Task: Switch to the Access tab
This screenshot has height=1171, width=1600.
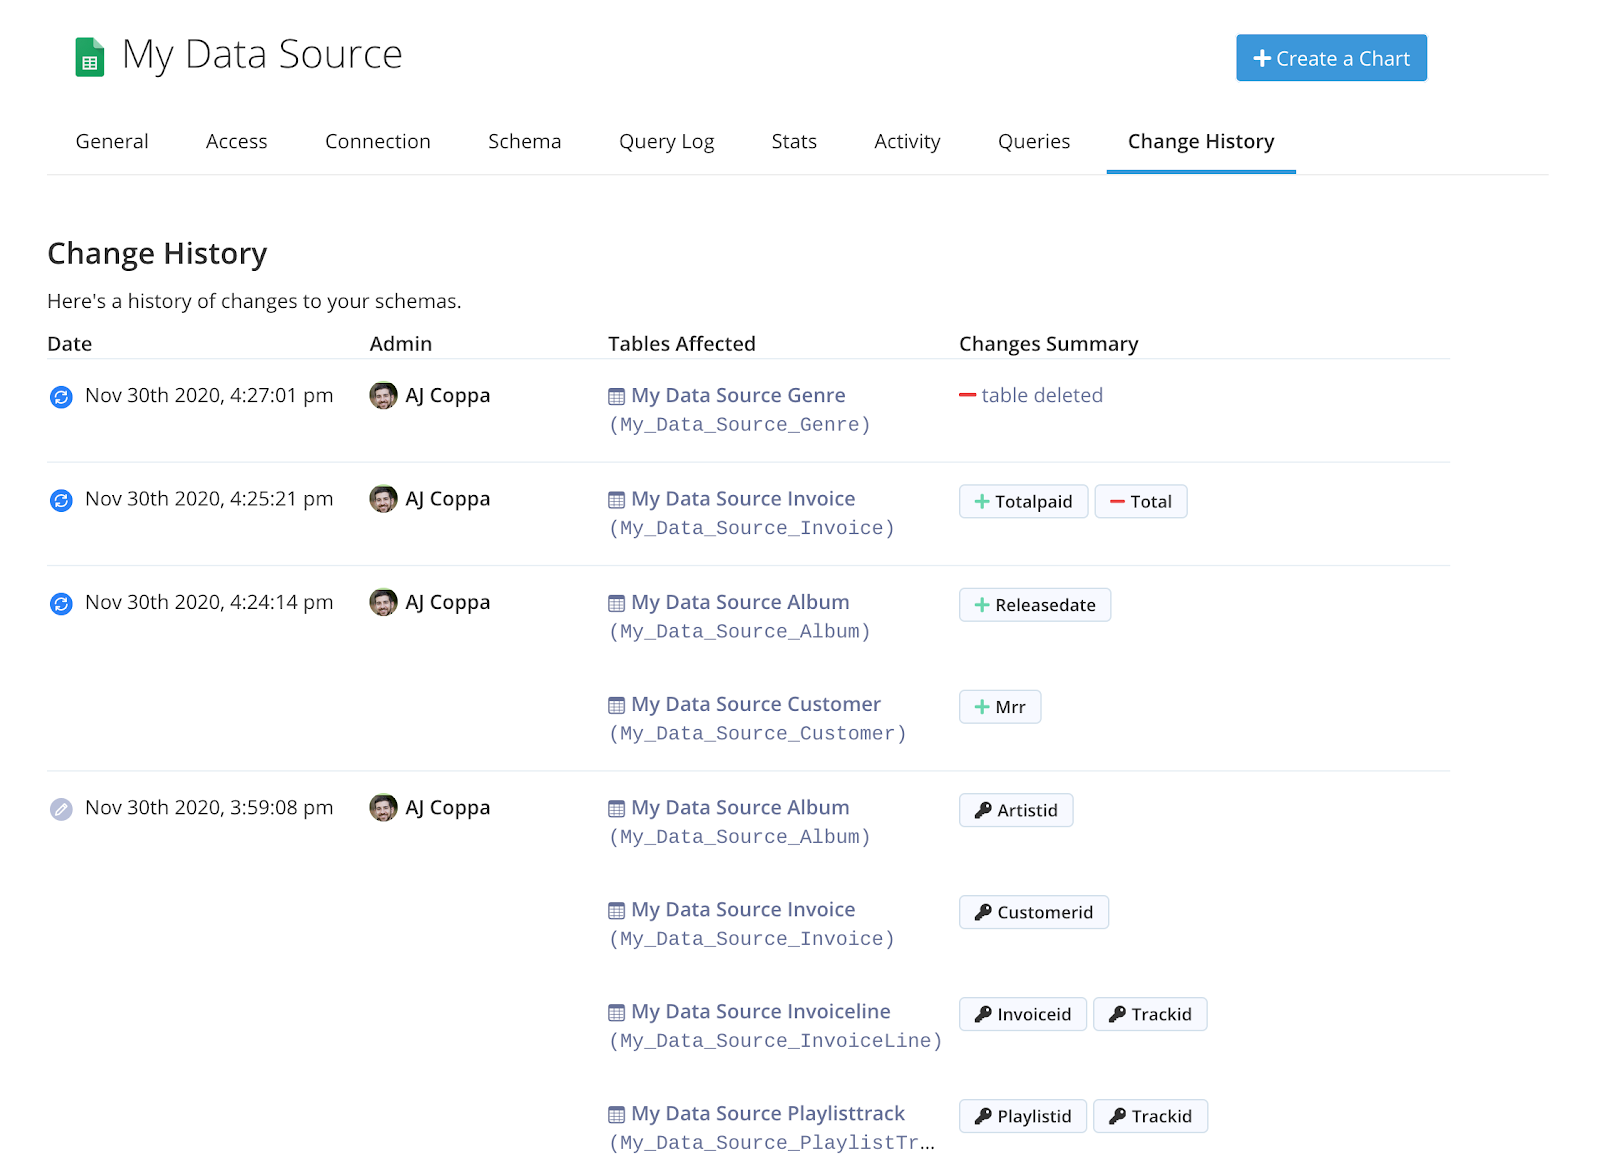Action: click(x=237, y=141)
